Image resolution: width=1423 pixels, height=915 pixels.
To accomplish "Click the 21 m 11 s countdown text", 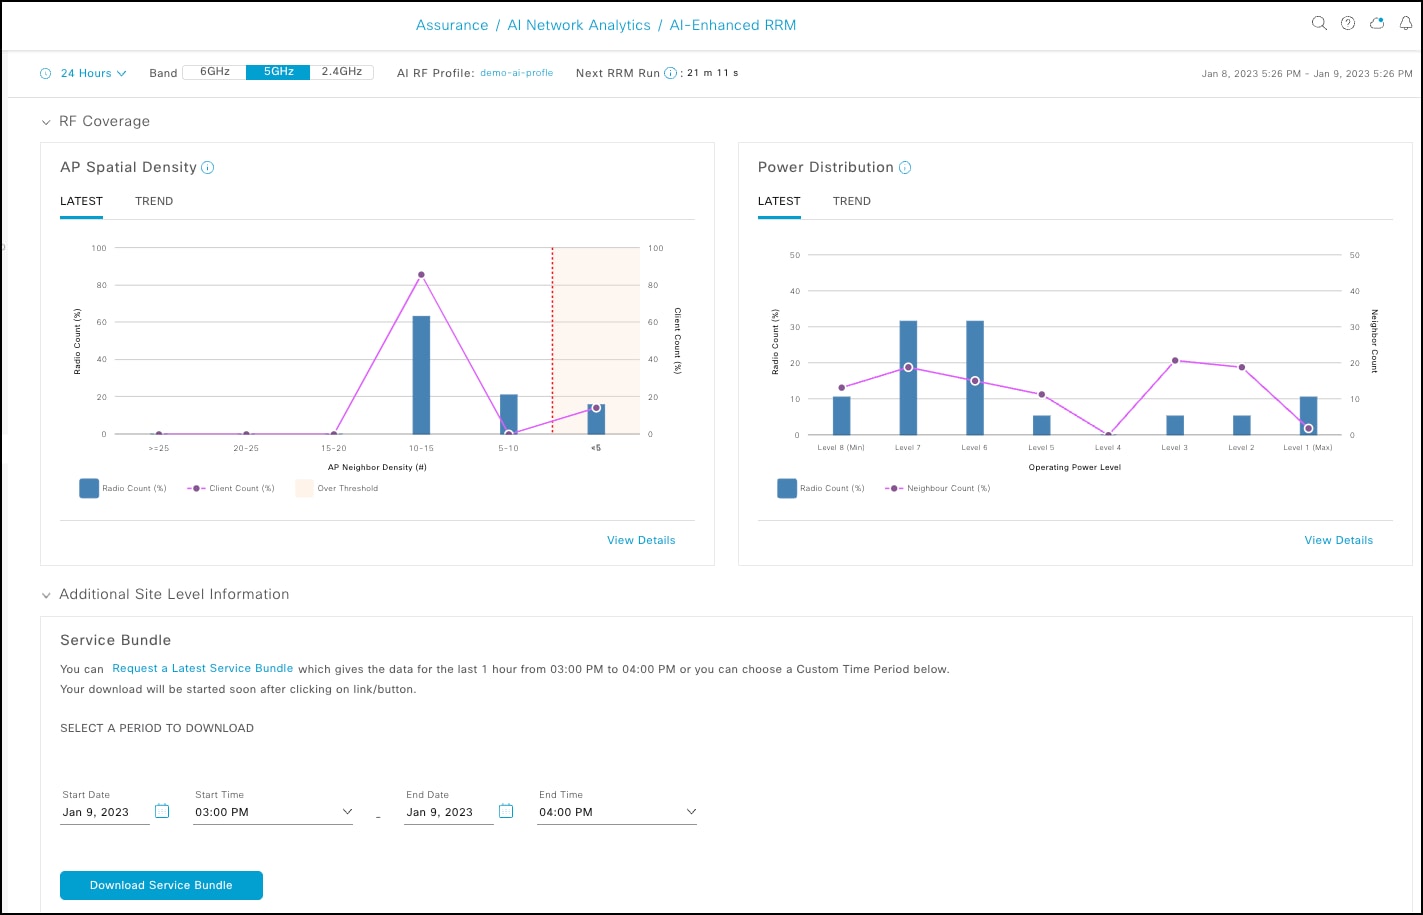I will [713, 73].
